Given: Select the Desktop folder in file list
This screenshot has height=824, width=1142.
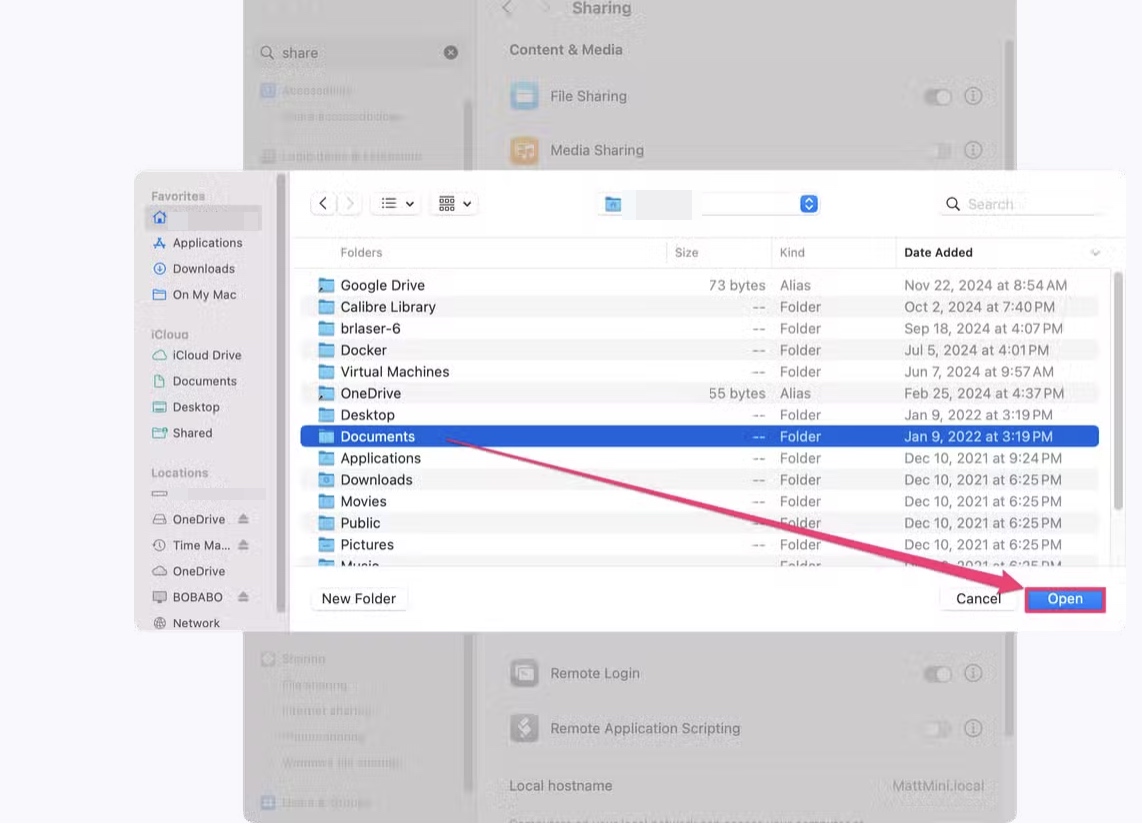Looking at the screenshot, I should tap(699, 415).
